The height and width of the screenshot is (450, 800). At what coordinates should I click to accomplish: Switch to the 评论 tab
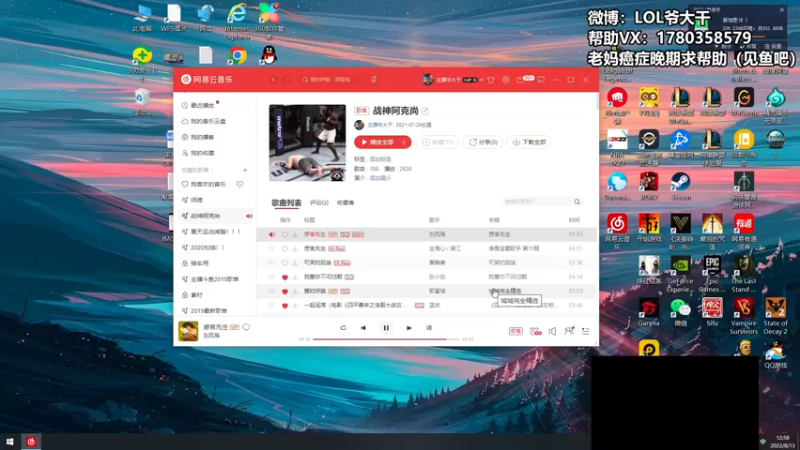tap(319, 203)
